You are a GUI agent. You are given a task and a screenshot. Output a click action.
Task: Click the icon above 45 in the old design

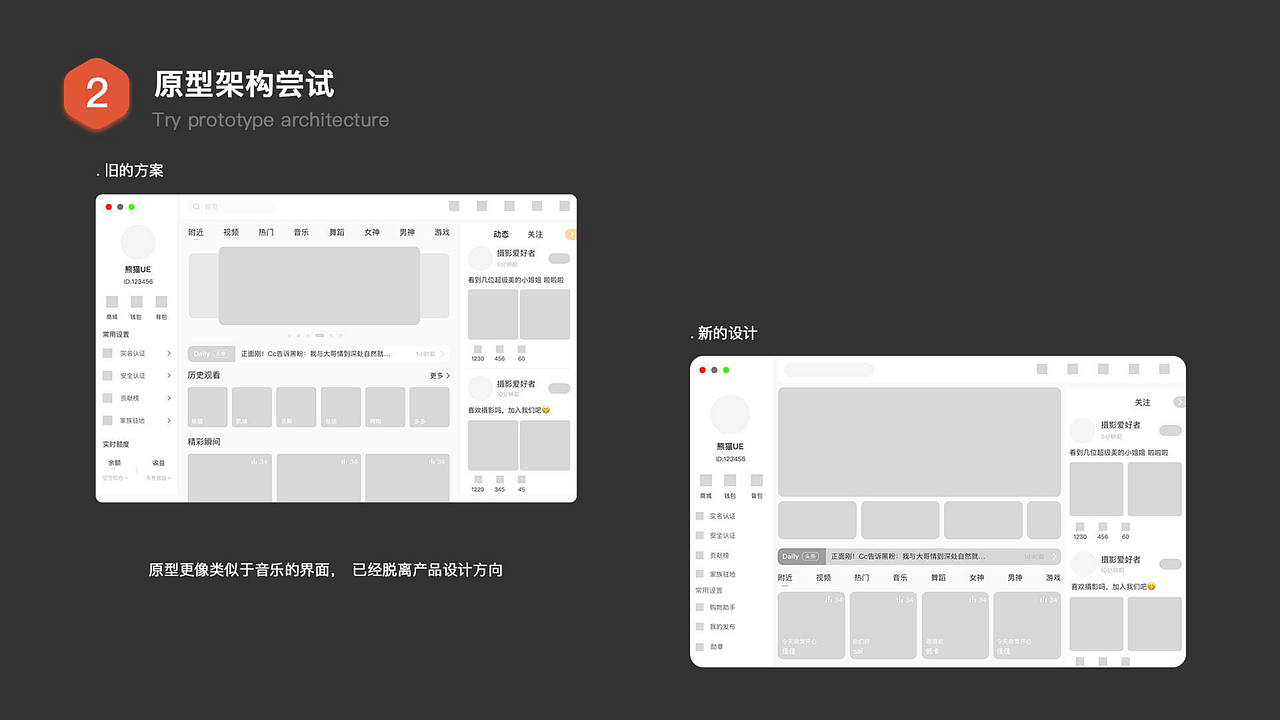pyautogui.click(x=521, y=480)
